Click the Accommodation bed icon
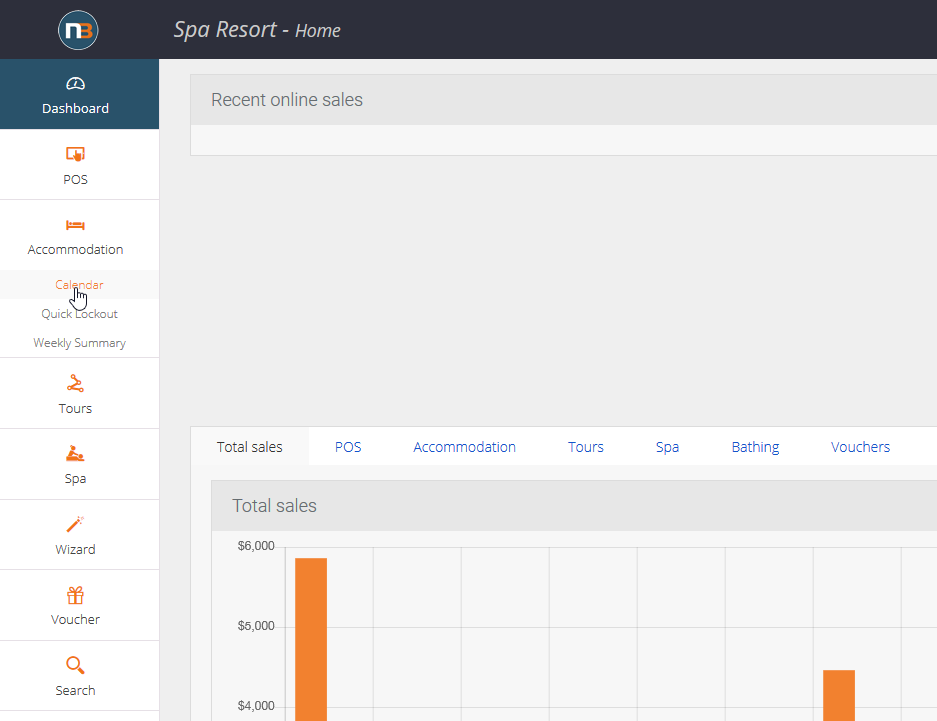The width and height of the screenshot is (937, 721). pos(75,225)
